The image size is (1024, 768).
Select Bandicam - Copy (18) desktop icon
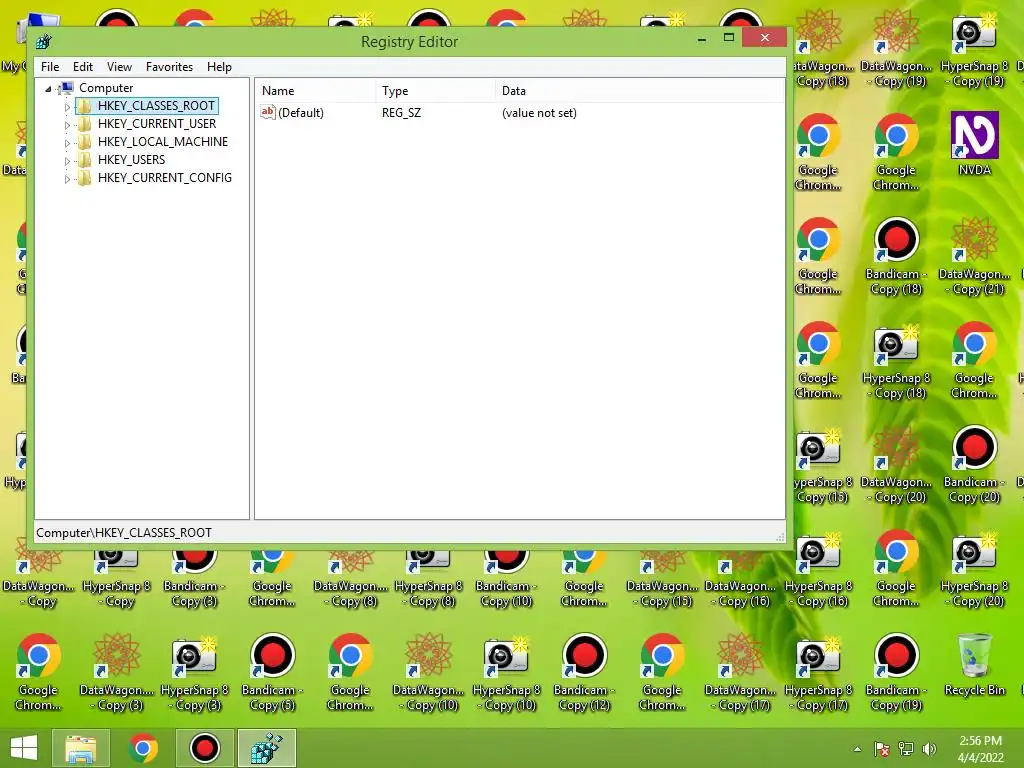click(x=896, y=257)
